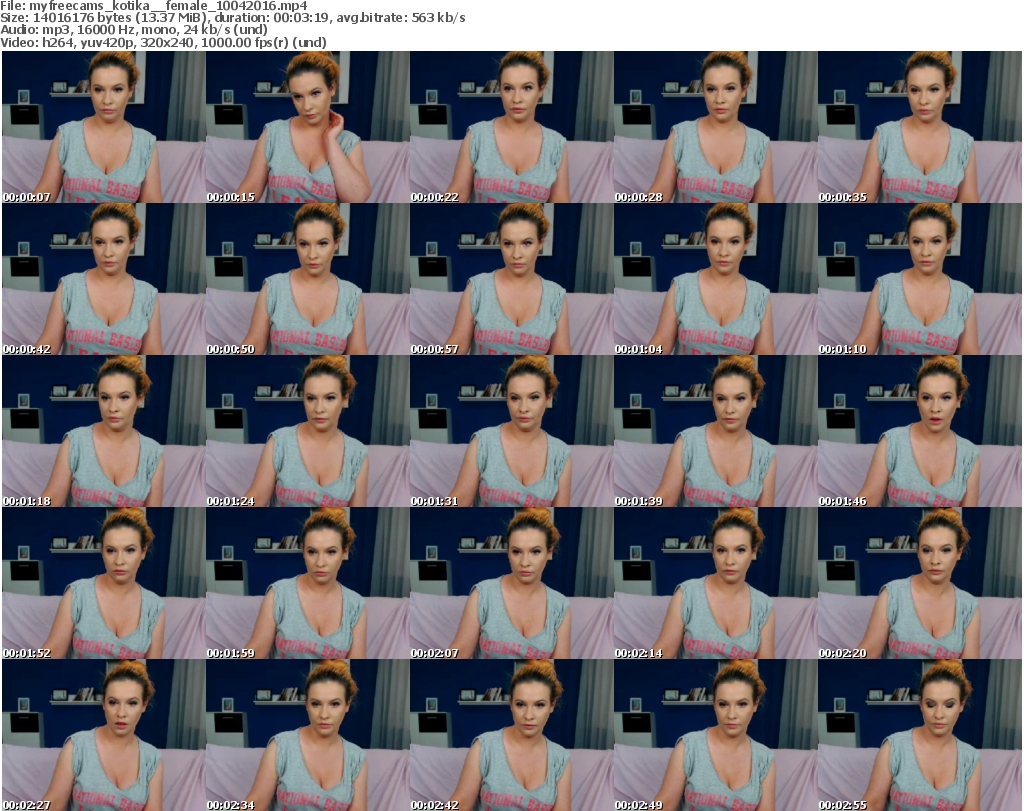Screen dimensions: 1024x811
Task: Select the thumbnail timestamped 00:01:39
Action: point(715,431)
